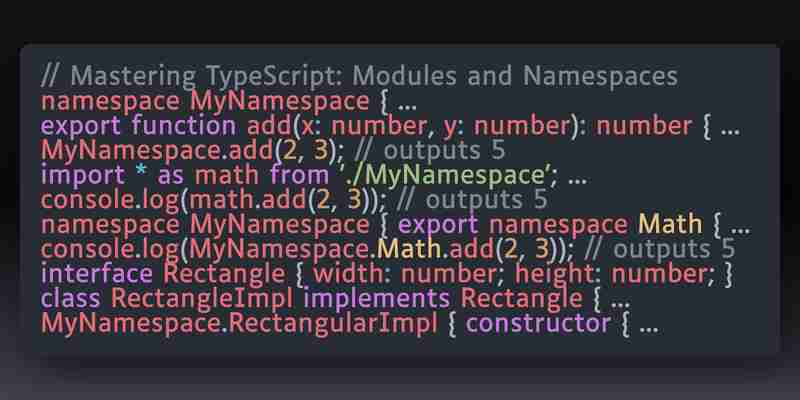800x400 pixels.
Task: Click the line 'MyNamespace.RectangularImpl { constructor { ...'
Action: click(x=349, y=324)
